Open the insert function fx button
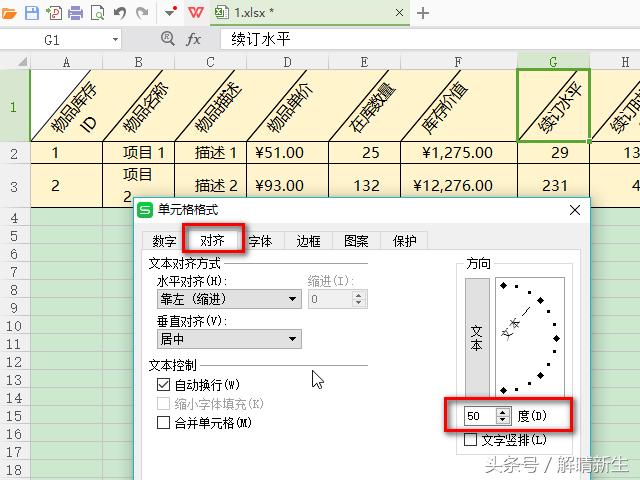640x480 pixels. [x=193, y=39]
